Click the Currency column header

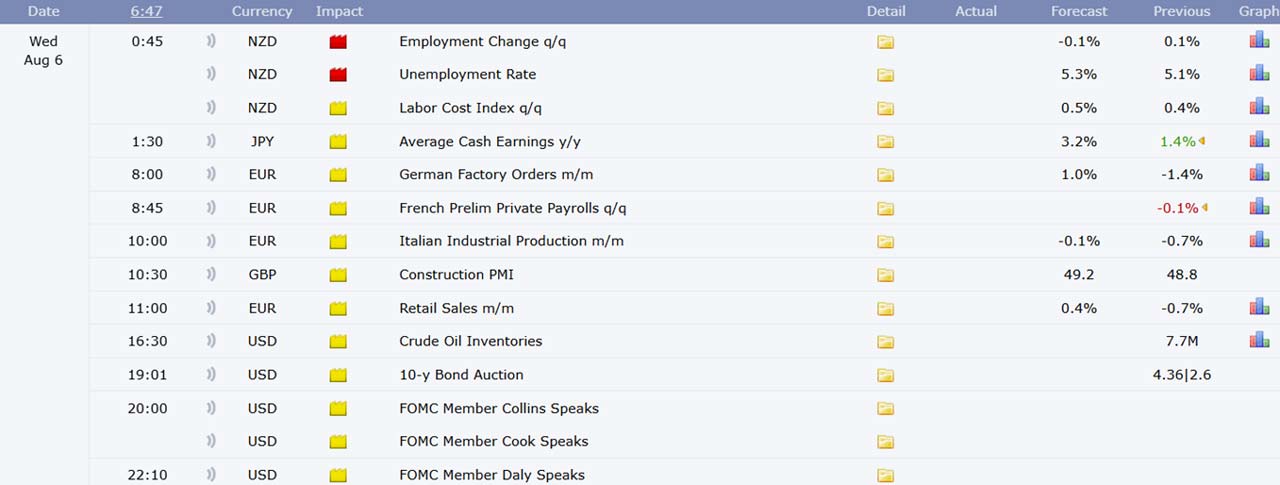tap(262, 11)
